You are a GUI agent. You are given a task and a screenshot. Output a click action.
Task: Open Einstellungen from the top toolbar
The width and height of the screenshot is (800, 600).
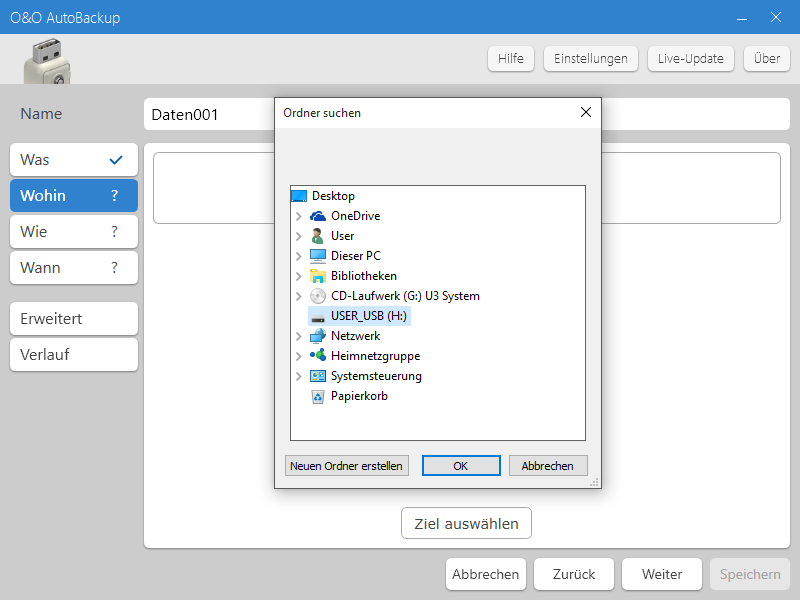[x=591, y=58]
